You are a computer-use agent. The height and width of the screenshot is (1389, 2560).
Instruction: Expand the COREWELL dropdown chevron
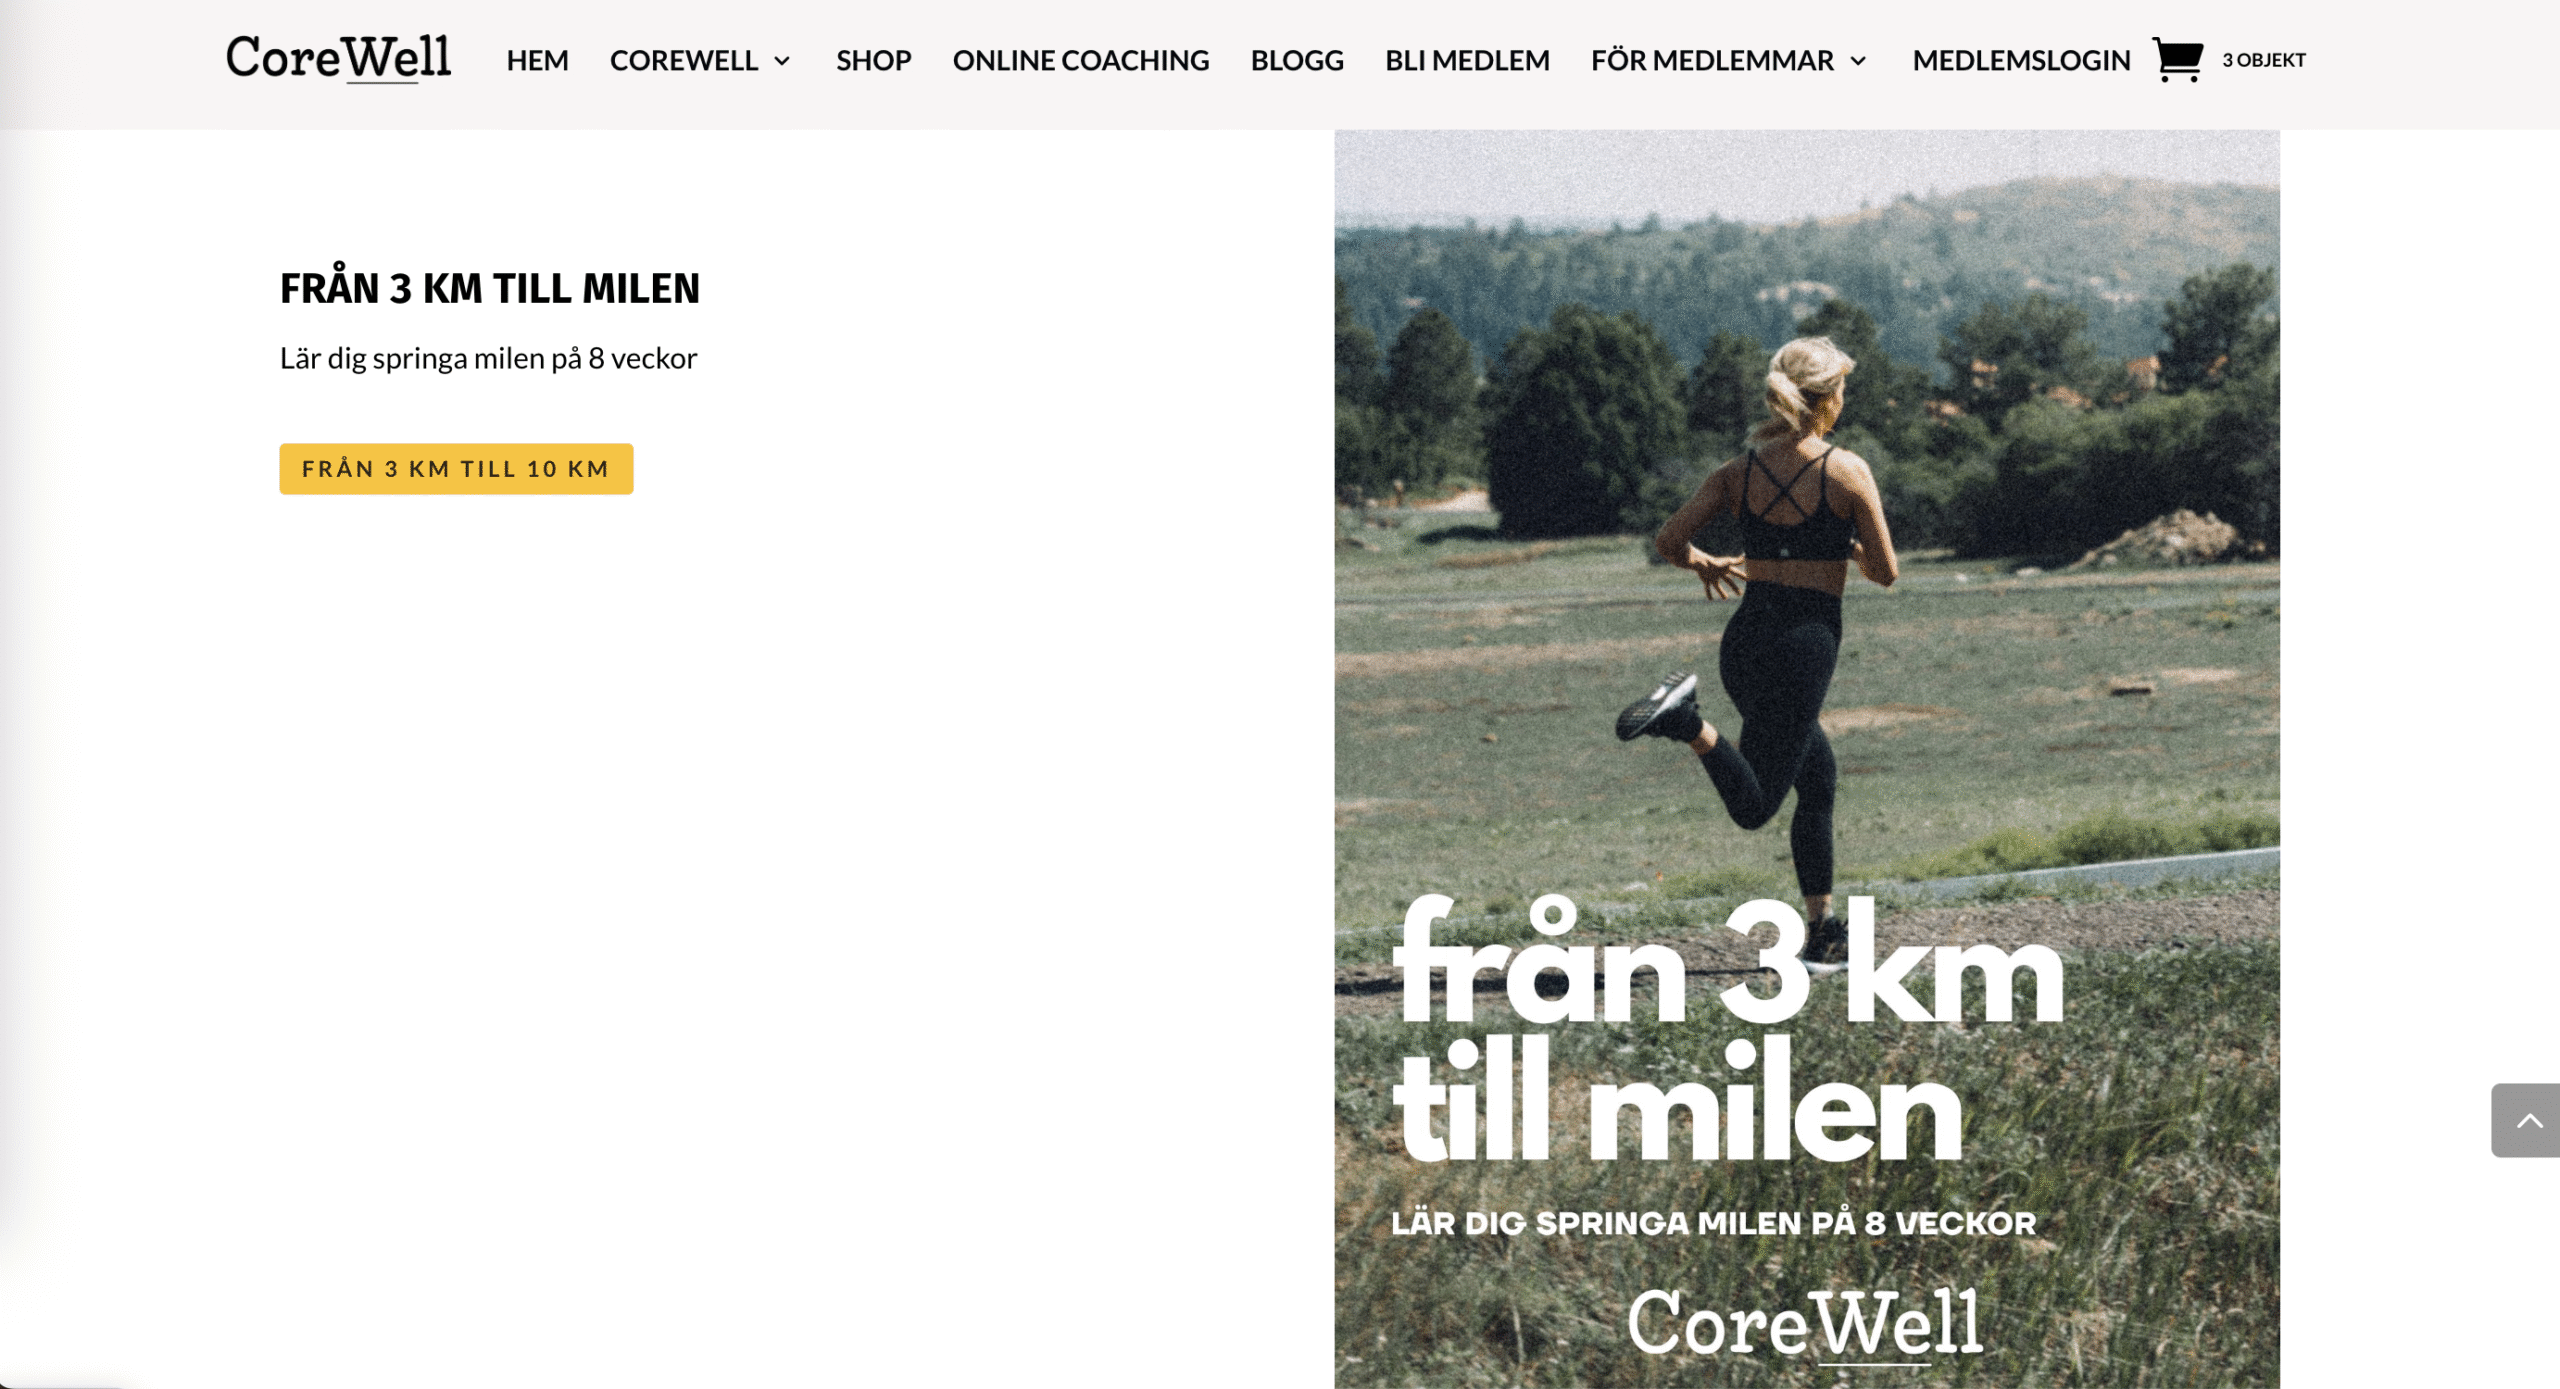[x=782, y=61]
